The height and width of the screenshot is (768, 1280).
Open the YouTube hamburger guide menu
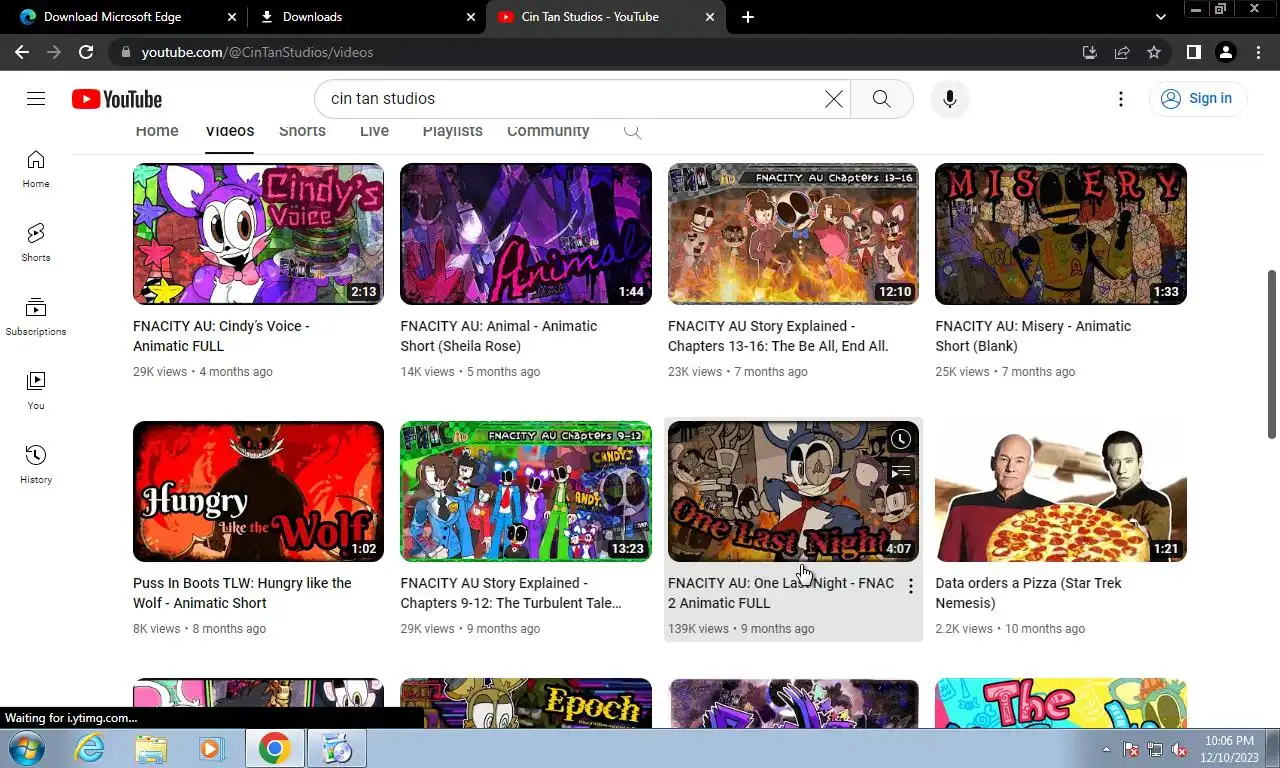pos(36,98)
